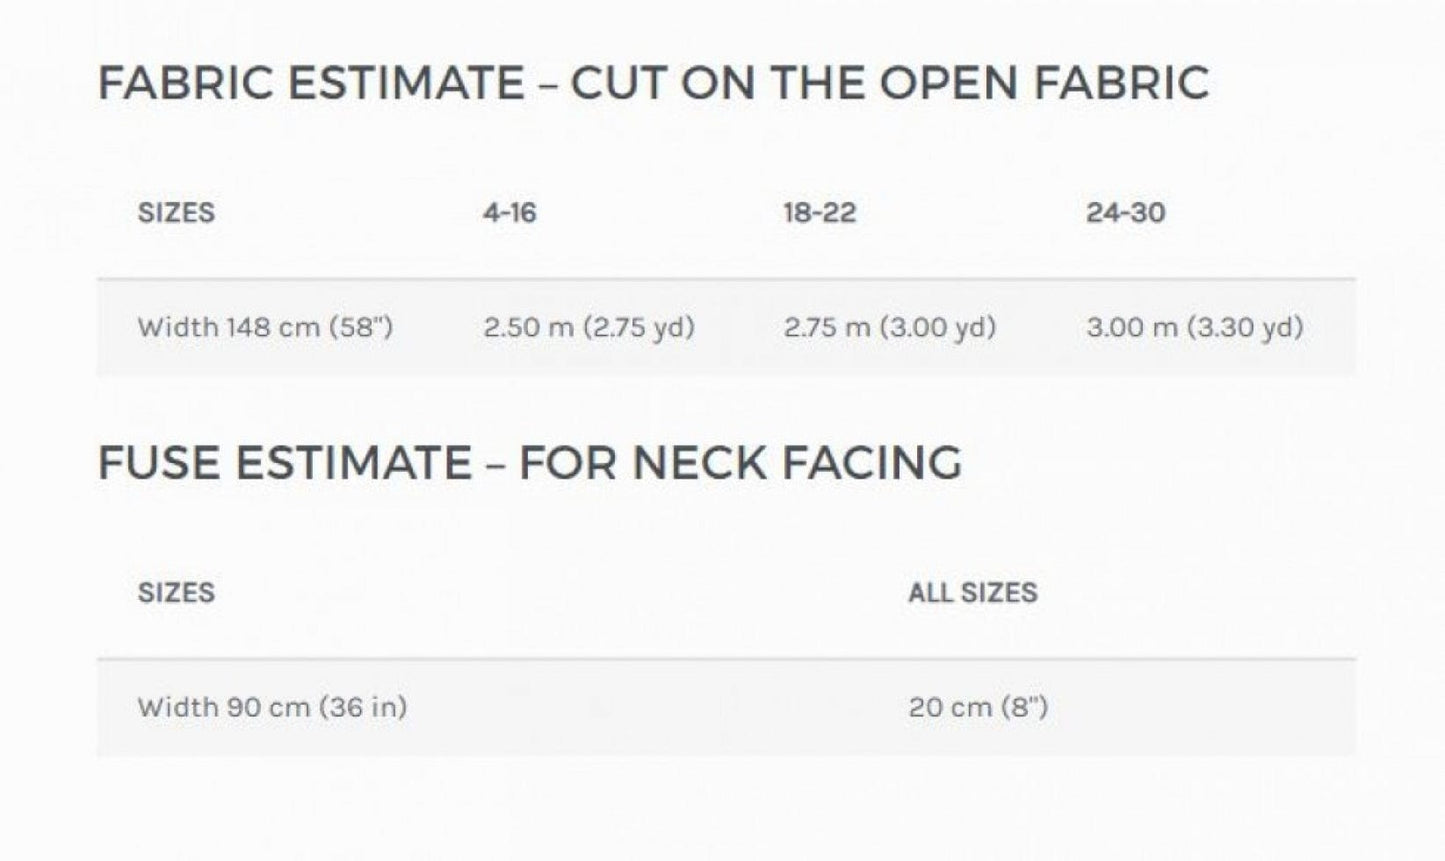Select the 2.50 m (2.75 yd) cell
1445x861 pixels.
(588, 327)
